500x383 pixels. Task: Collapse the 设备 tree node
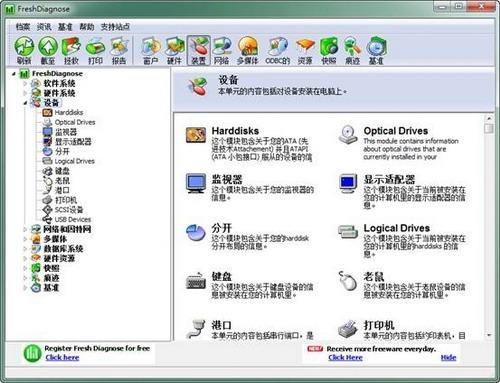pyautogui.click(x=25, y=103)
